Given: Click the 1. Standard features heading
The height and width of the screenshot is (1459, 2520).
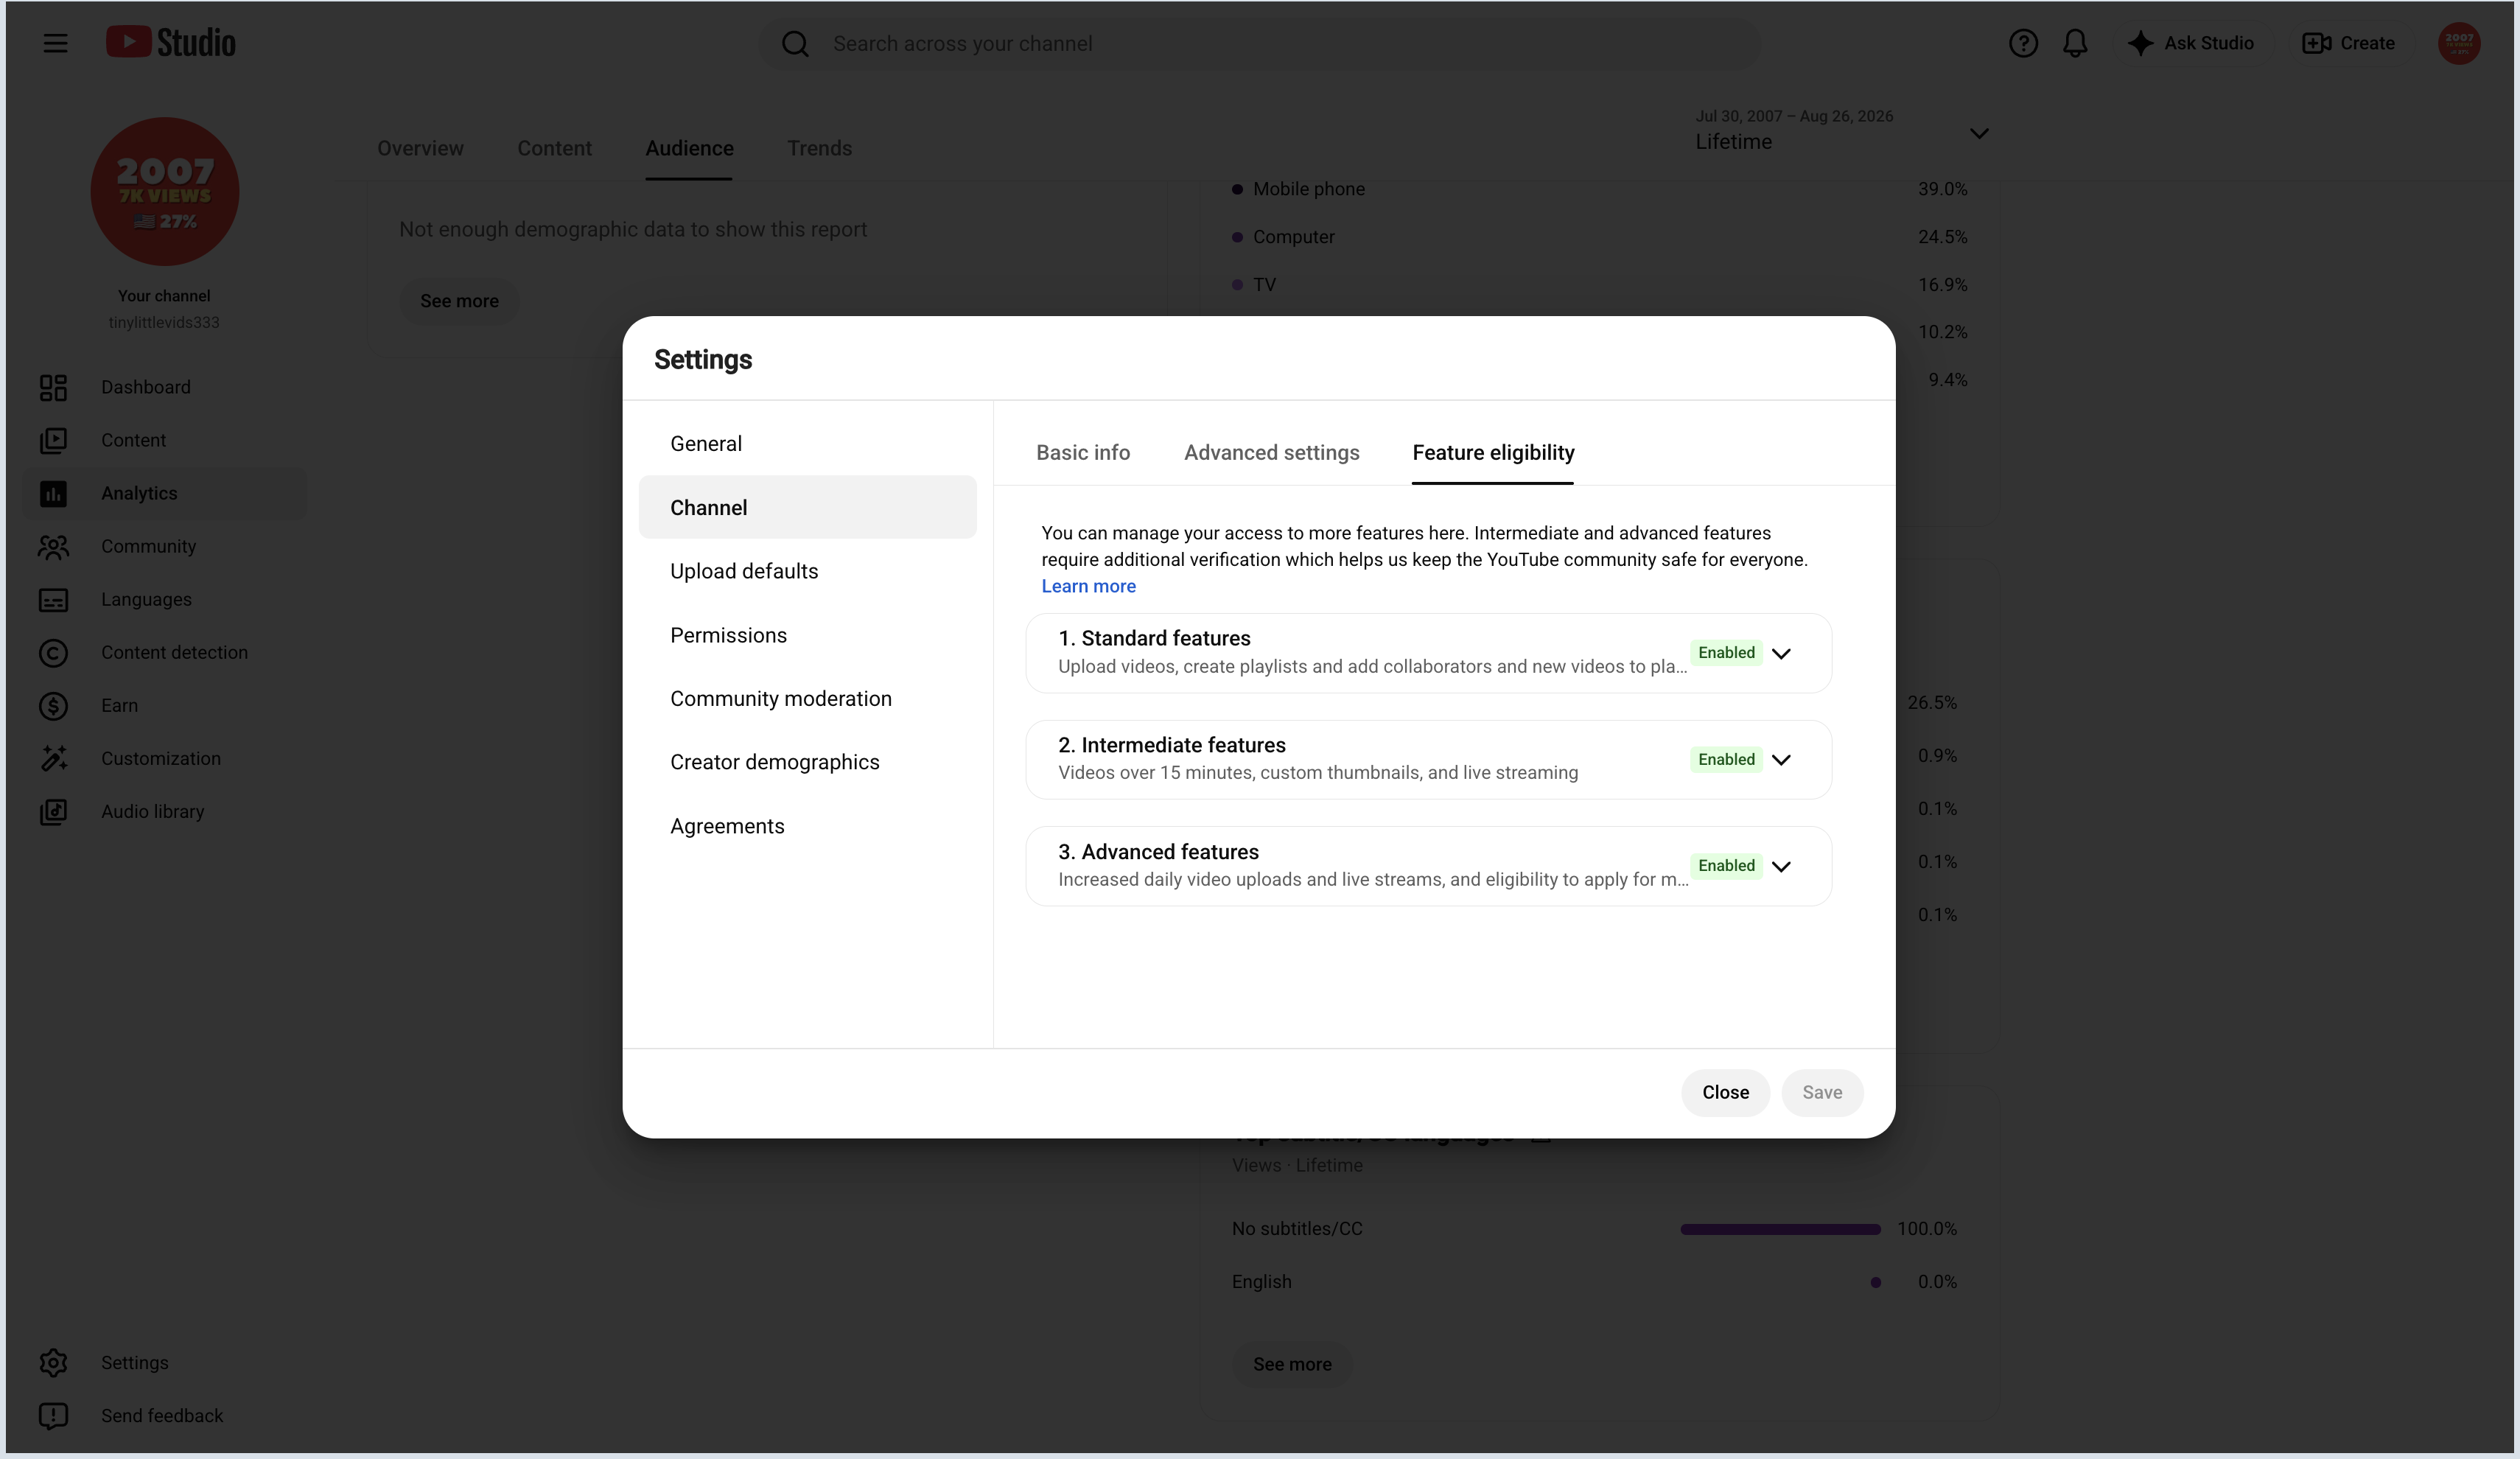Looking at the screenshot, I should (x=1154, y=638).
